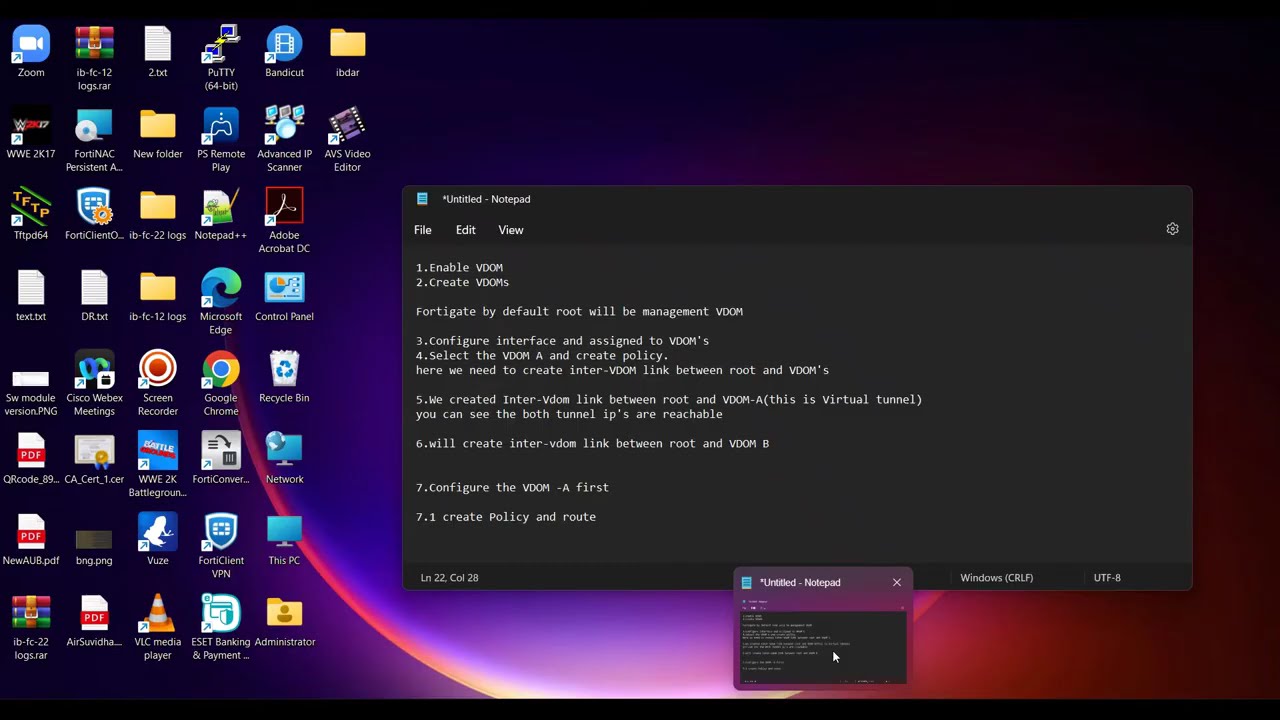Open the ibdar folder icon

click(x=347, y=53)
